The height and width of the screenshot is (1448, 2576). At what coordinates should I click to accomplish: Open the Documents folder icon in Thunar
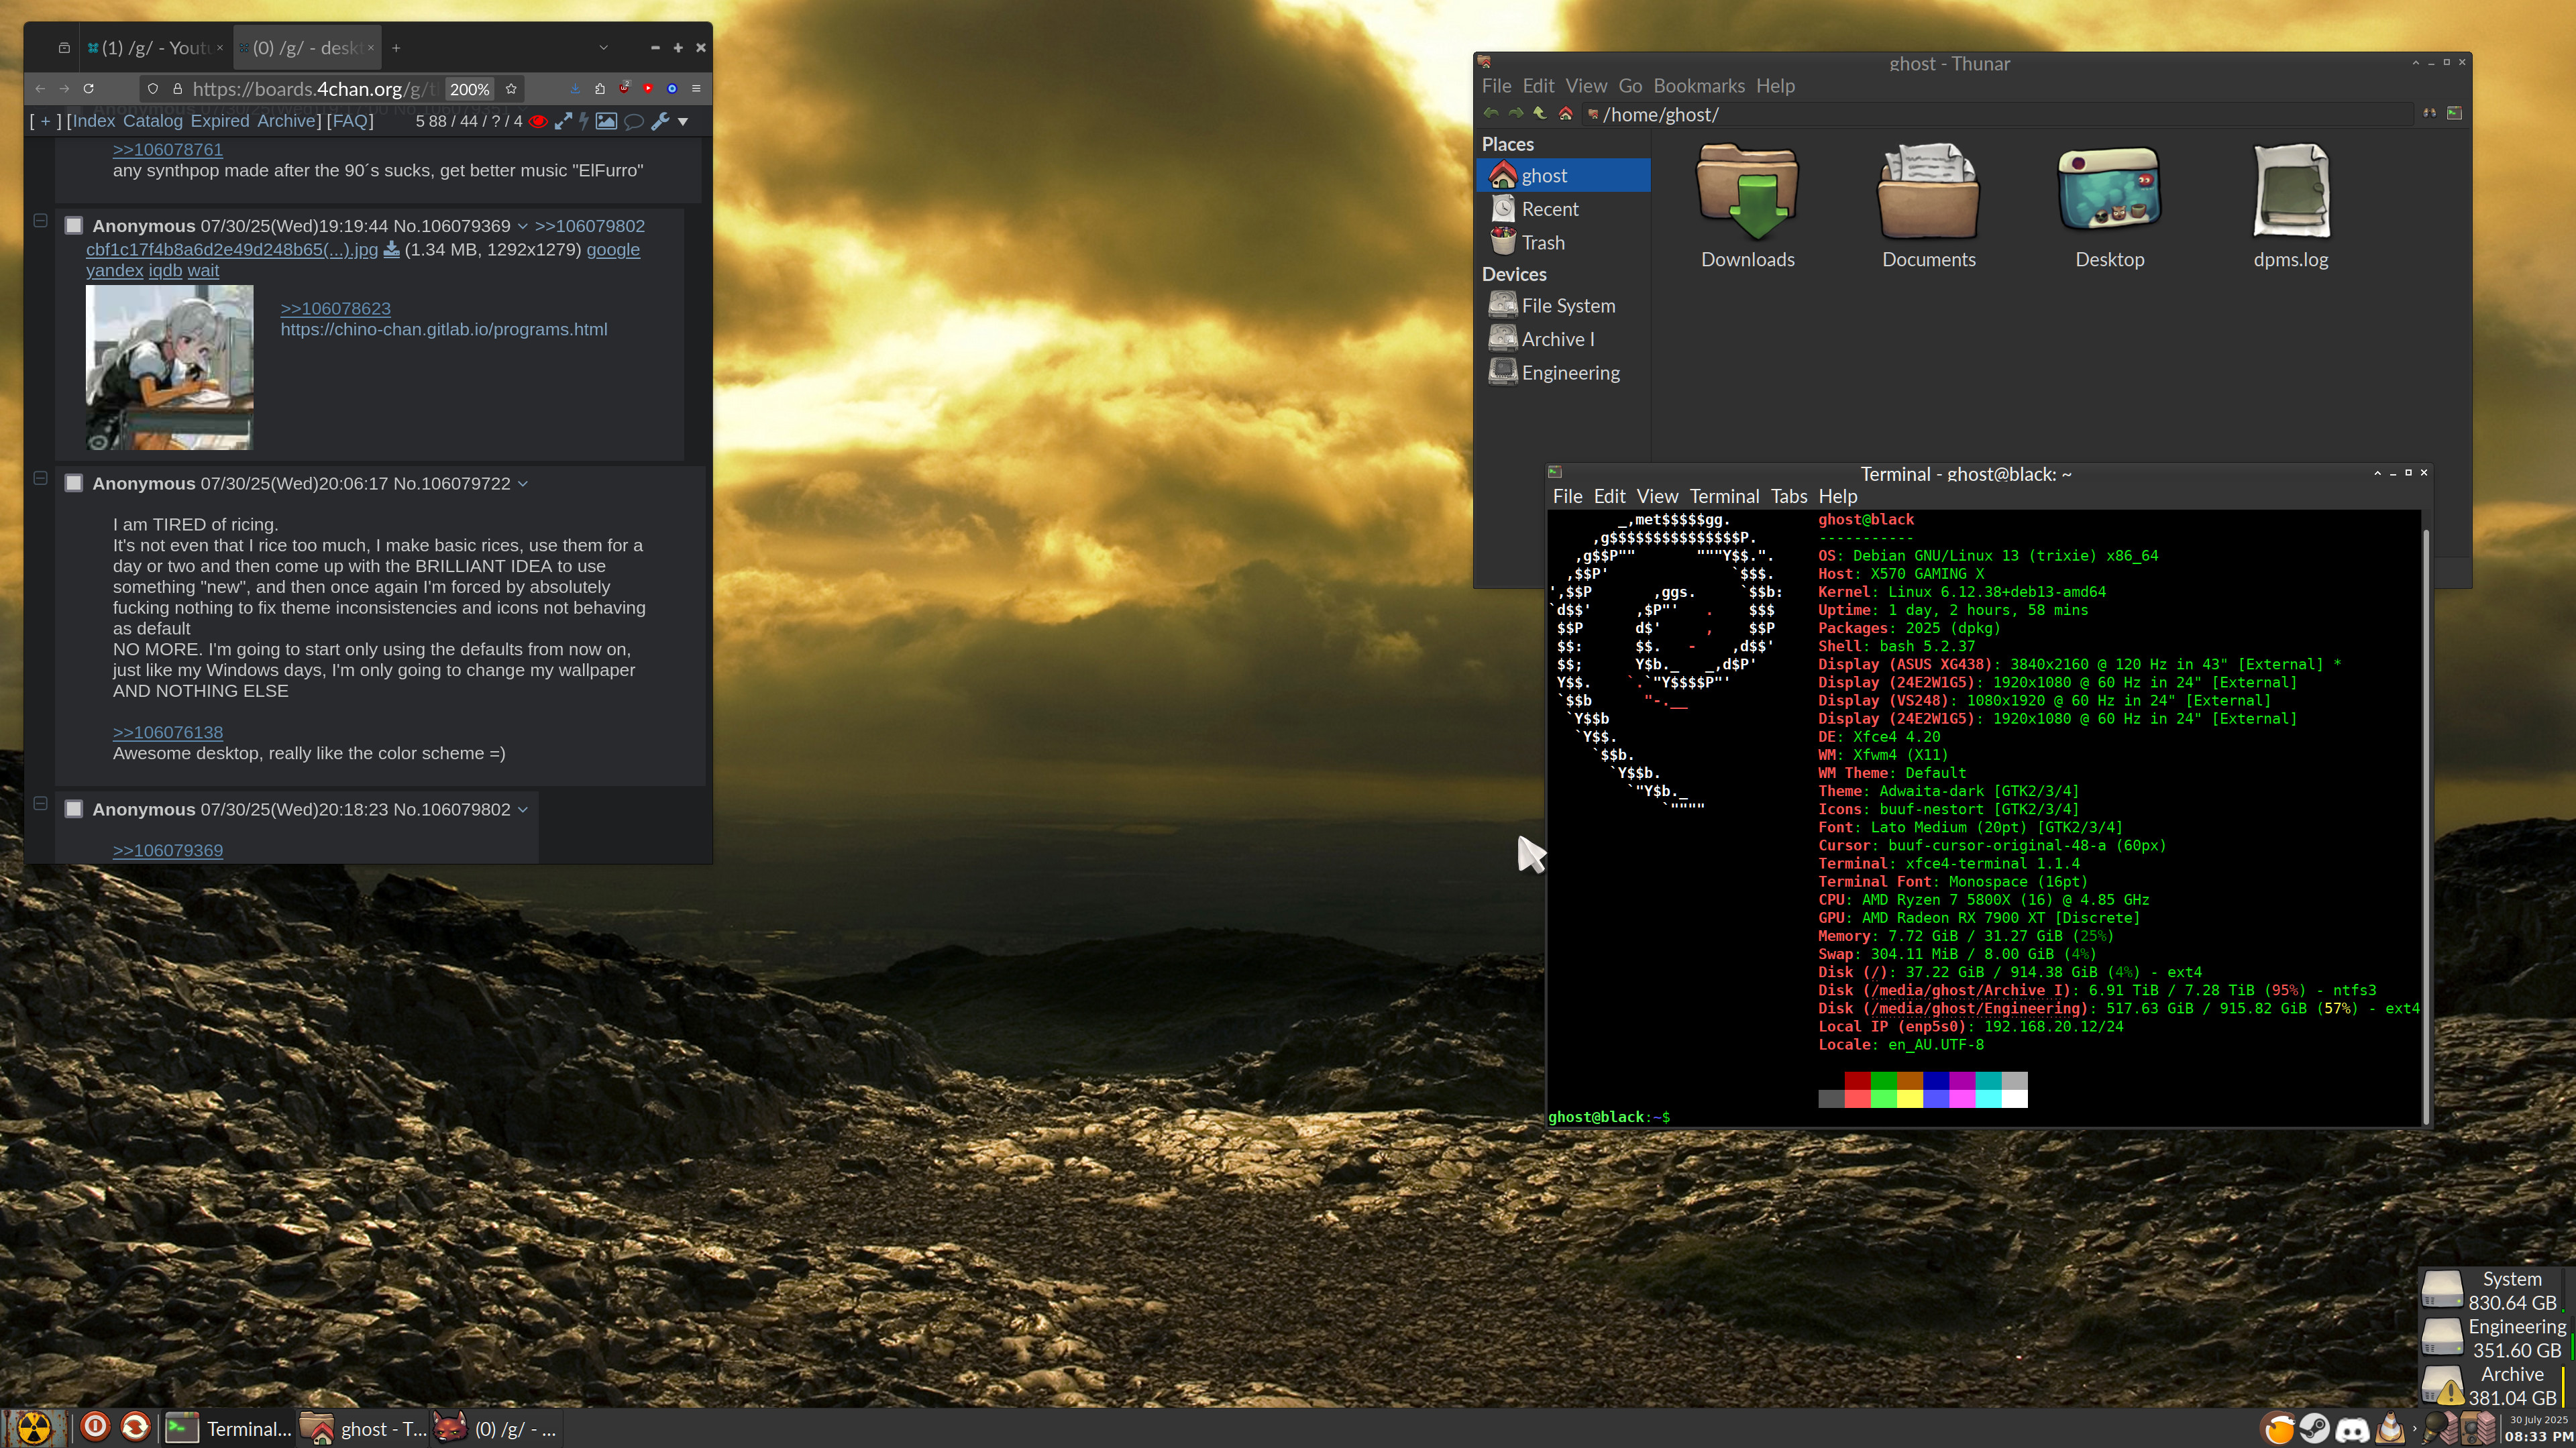[1928, 191]
